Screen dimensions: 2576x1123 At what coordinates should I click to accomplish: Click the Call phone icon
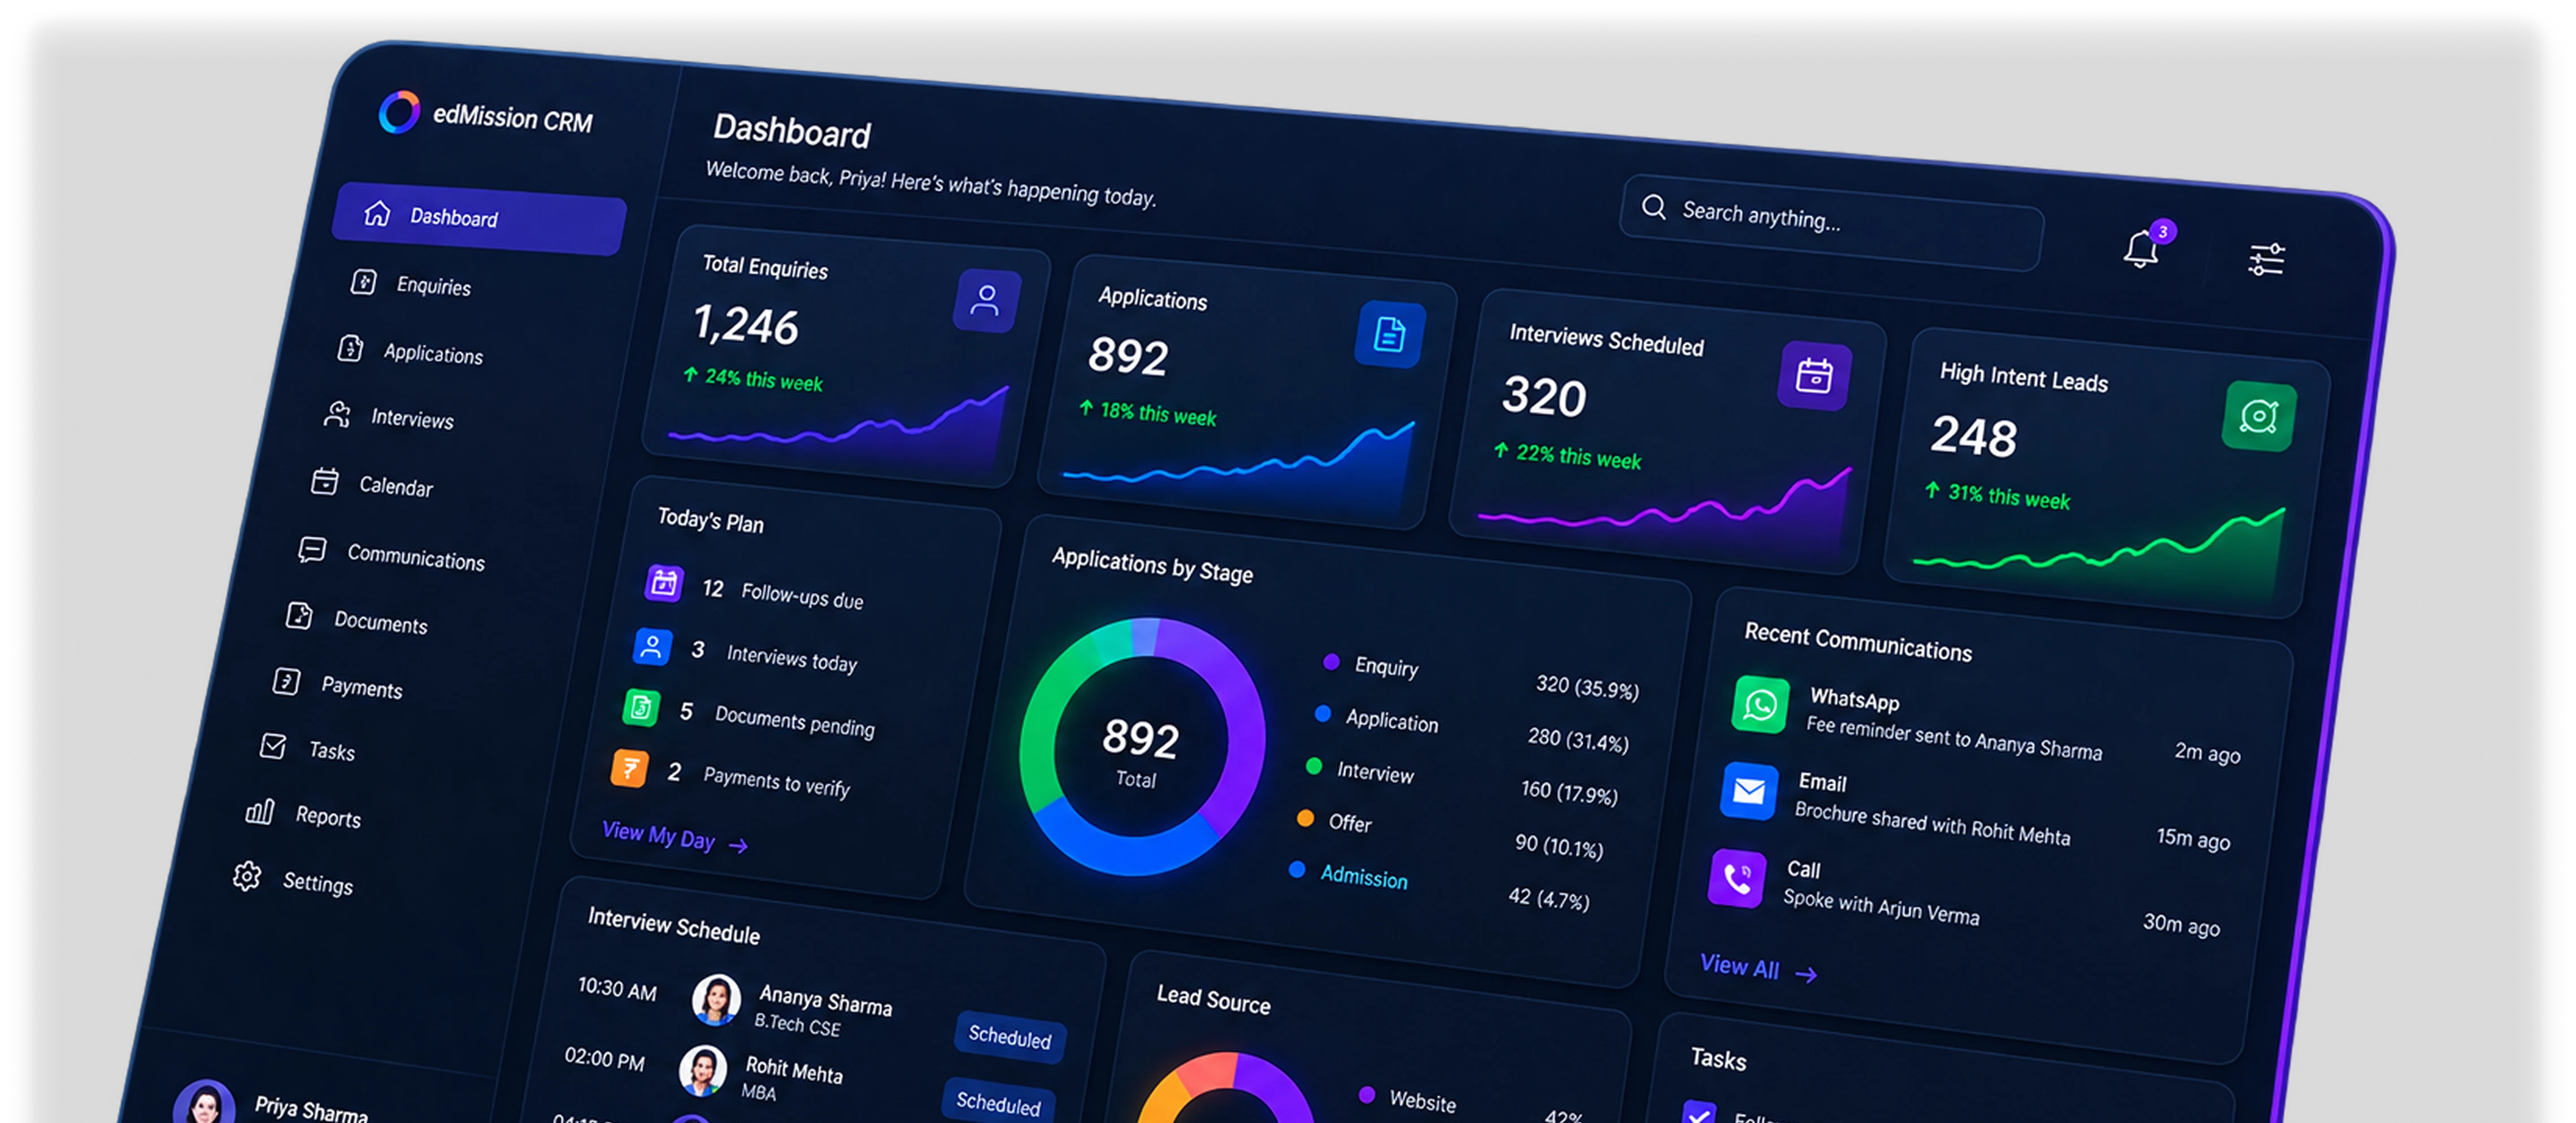(x=1737, y=878)
